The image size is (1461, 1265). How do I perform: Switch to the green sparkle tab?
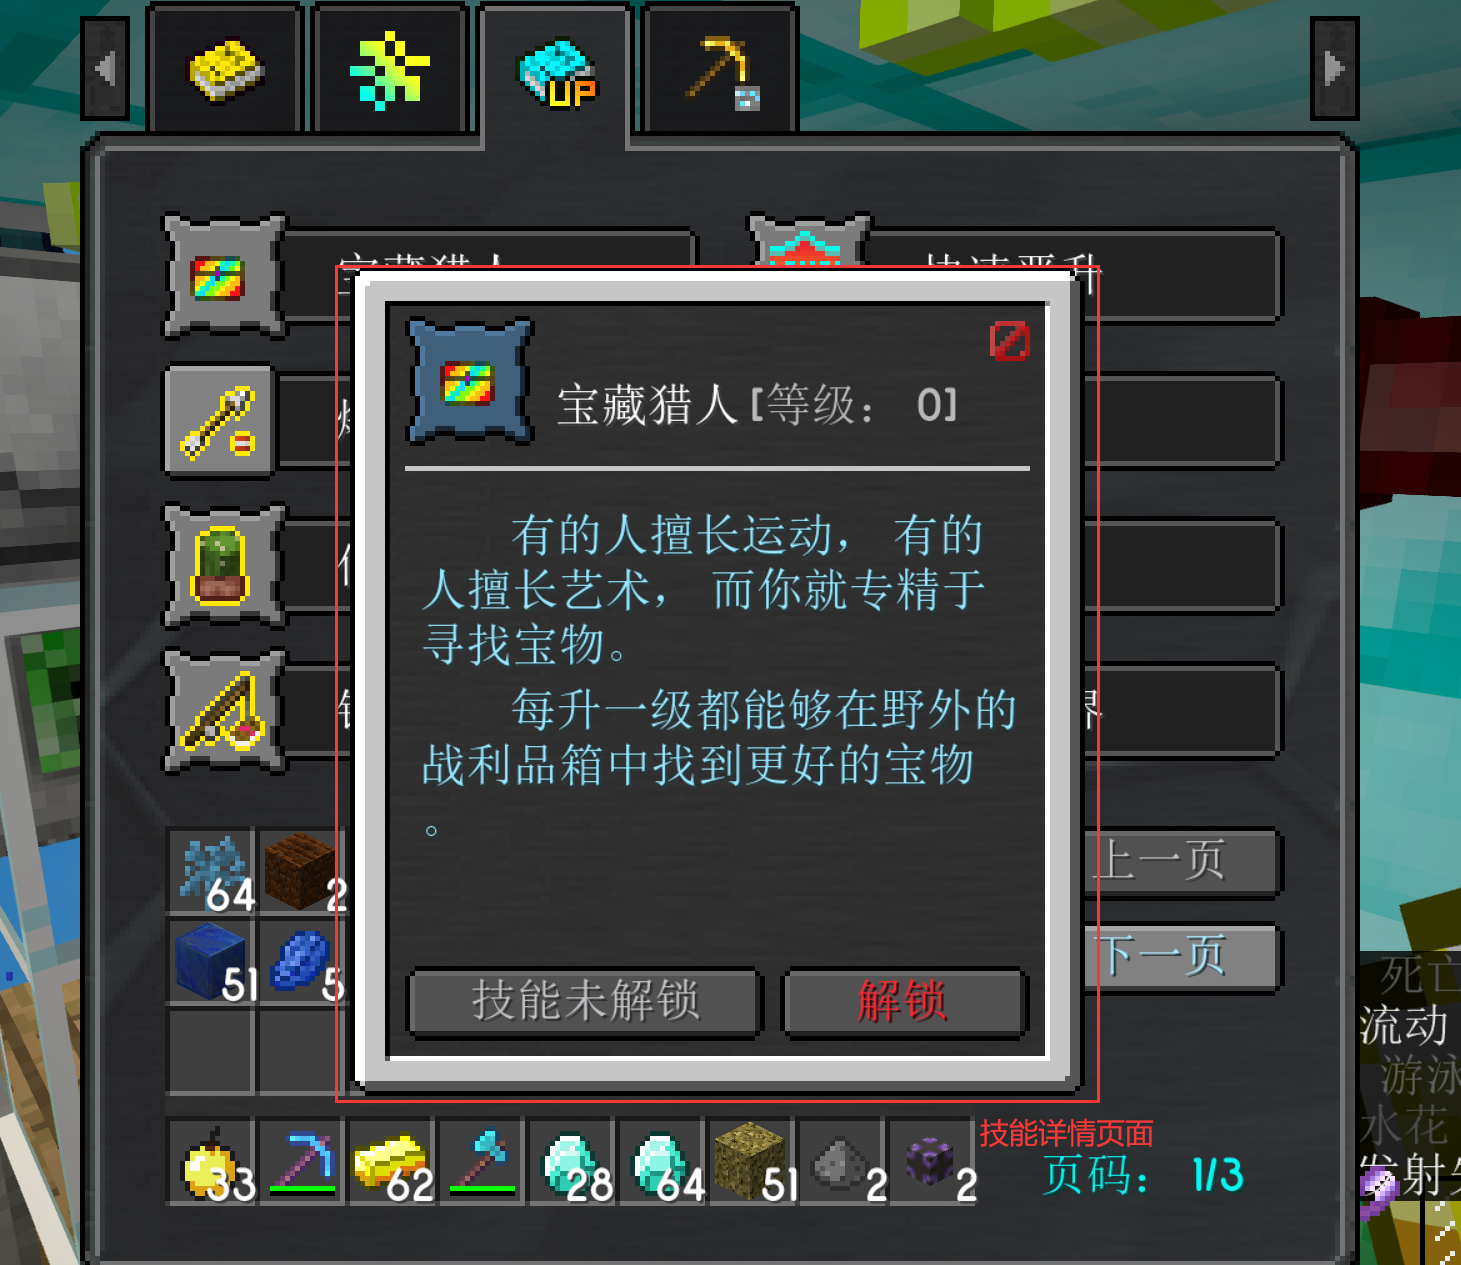pos(390,70)
